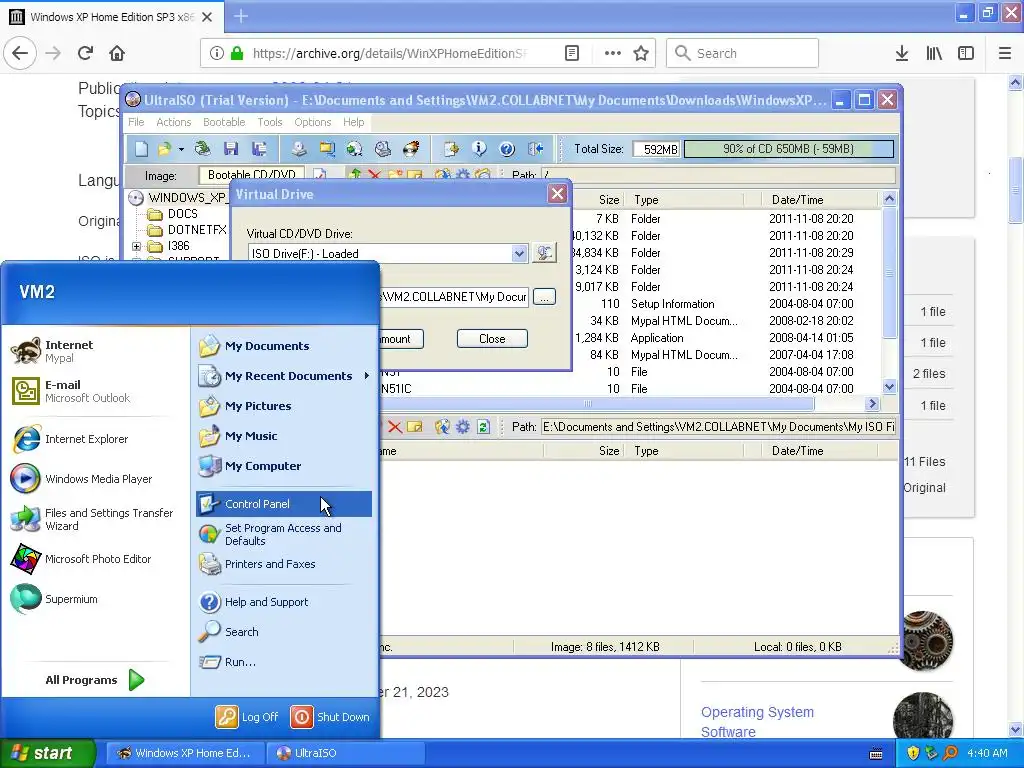Click the red X delete icon in lower pane
1024x768 pixels.
(x=394, y=427)
